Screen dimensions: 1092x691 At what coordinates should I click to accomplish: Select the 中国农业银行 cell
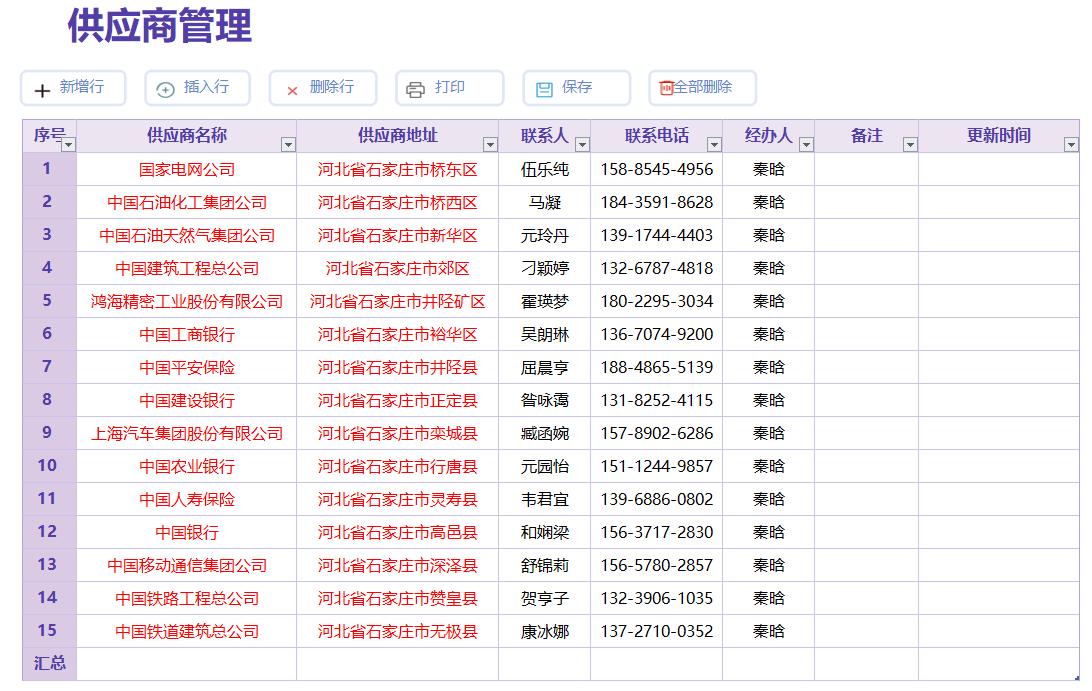(x=187, y=466)
